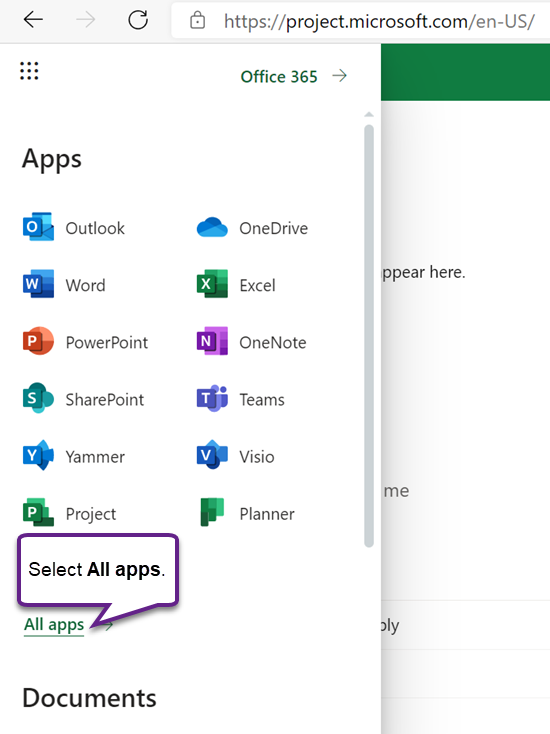Viewport: 550px width, 734px height.
Task: Click the Project label
Action: pyautogui.click(x=91, y=514)
